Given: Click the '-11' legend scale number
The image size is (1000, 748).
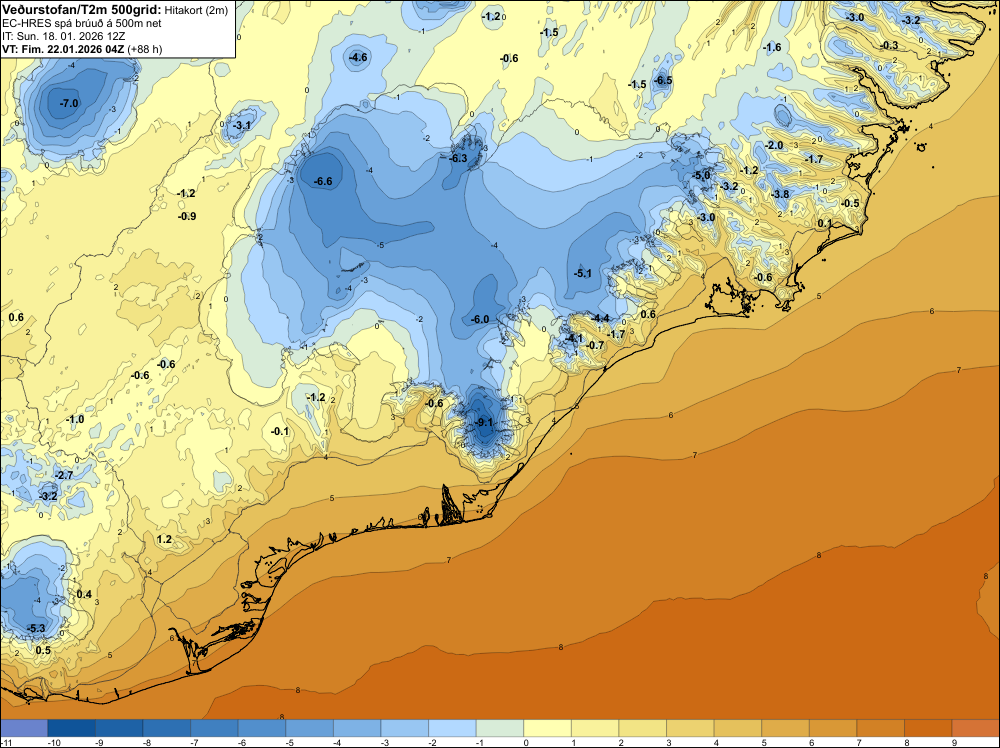Looking at the screenshot, I should 6,742.
